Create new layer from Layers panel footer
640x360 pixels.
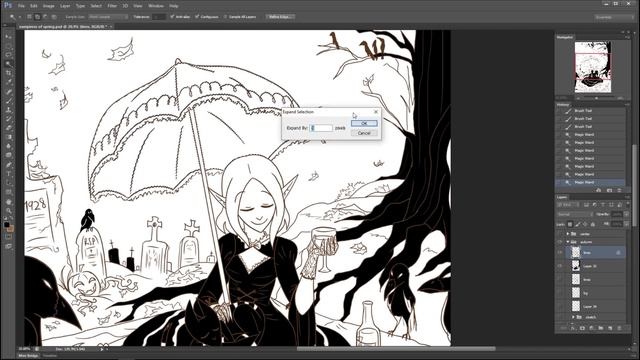click(610, 328)
